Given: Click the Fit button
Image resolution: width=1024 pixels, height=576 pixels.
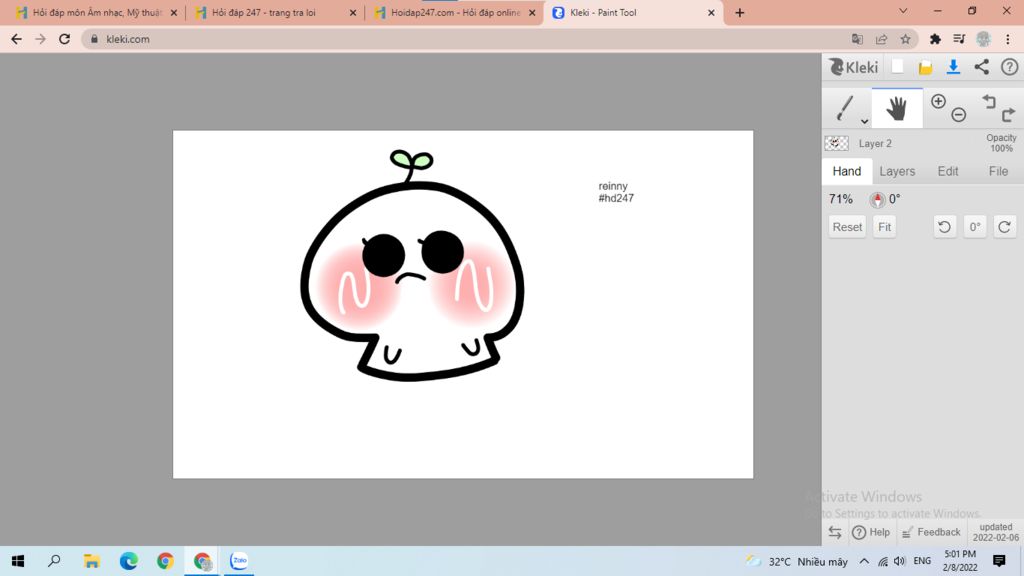Looking at the screenshot, I should point(884,227).
